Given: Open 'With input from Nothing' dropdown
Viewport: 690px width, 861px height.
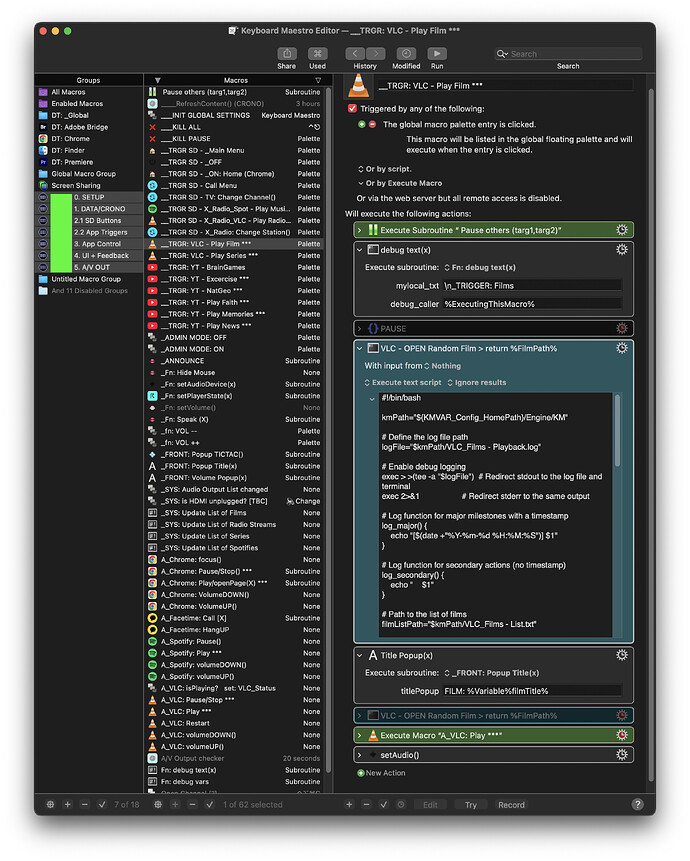Looking at the screenshot, I should coord(442,366).
